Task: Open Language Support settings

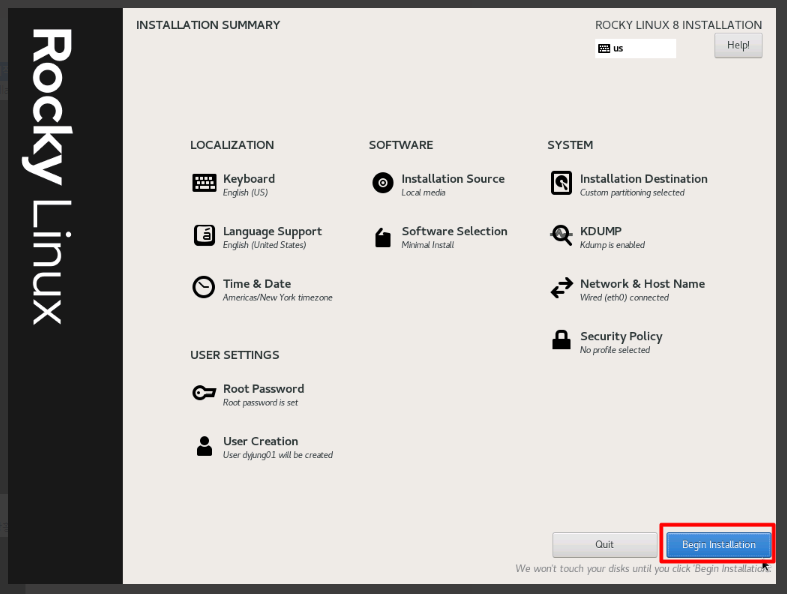Action: point(273,231)
